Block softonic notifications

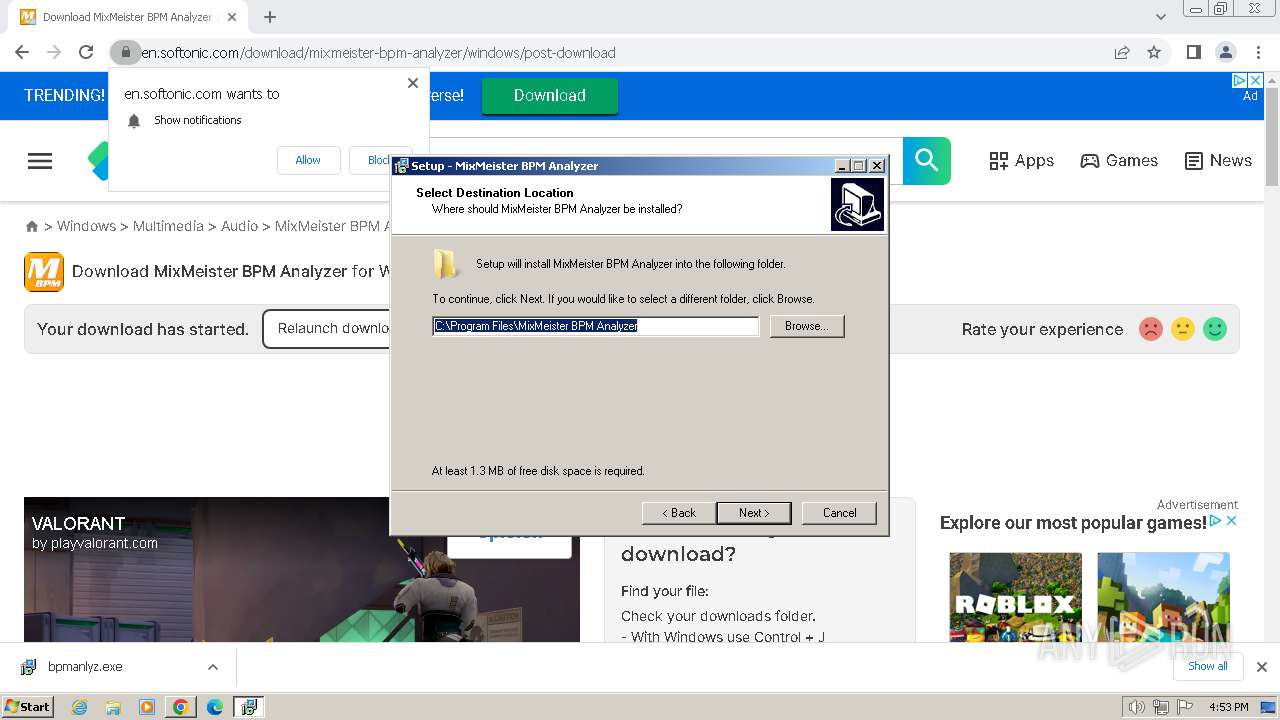click(x=381, y=160)
